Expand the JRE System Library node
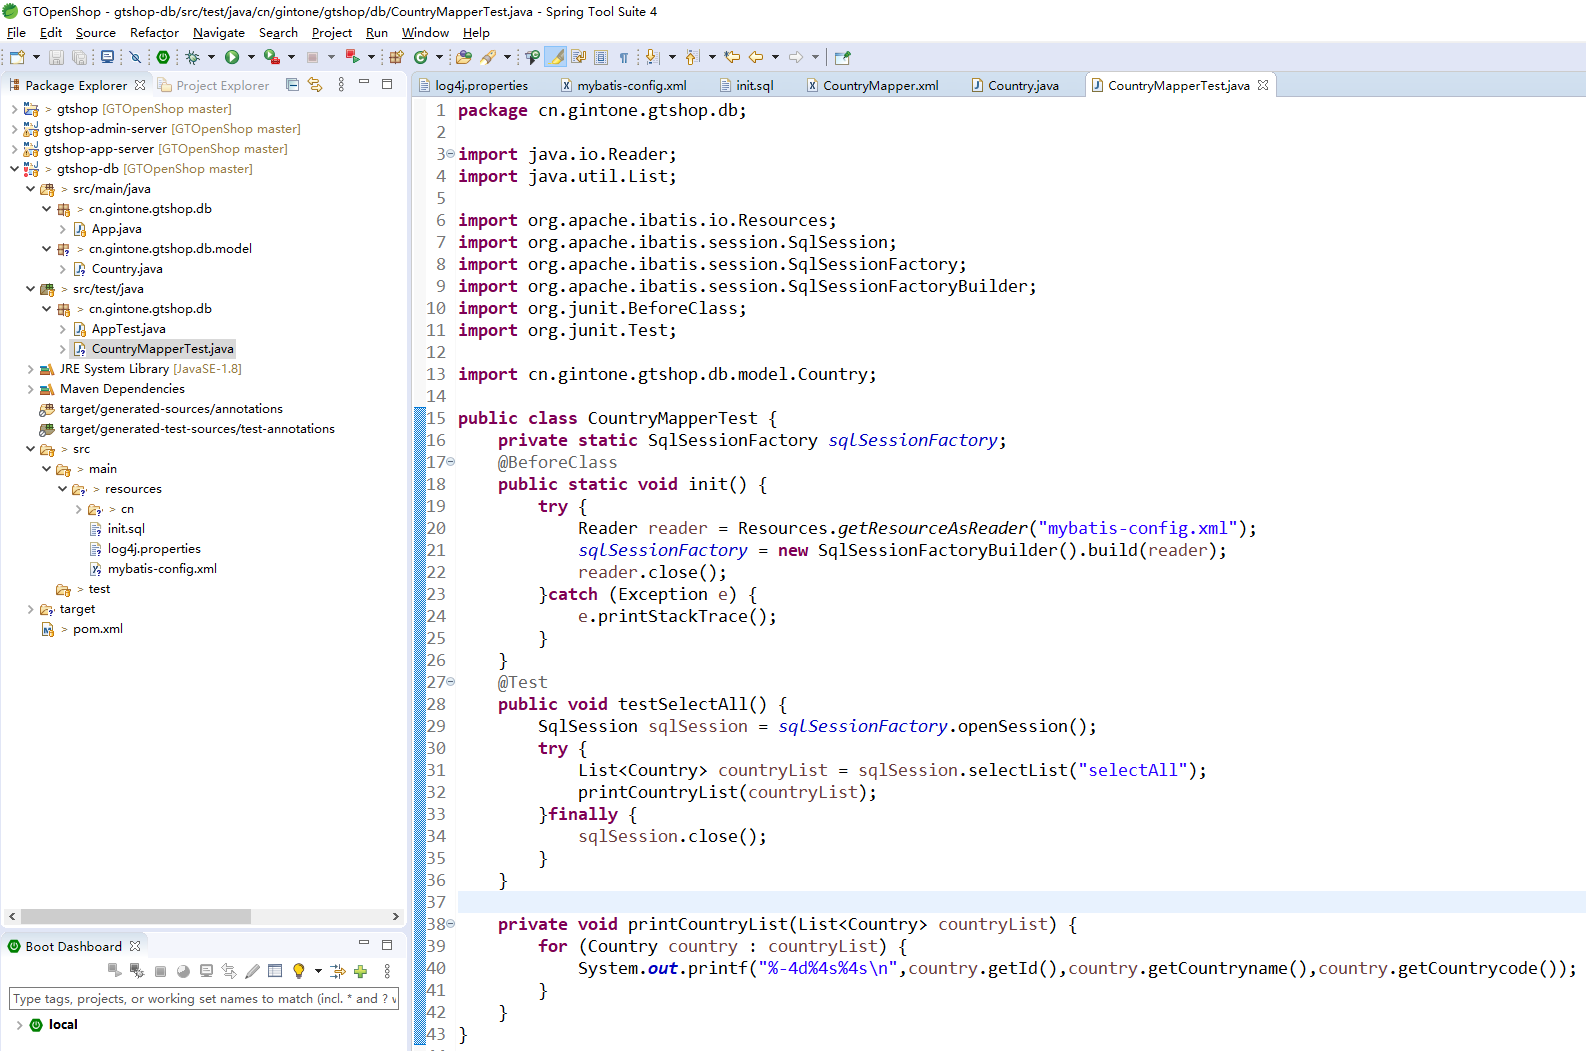 (30, 369)
